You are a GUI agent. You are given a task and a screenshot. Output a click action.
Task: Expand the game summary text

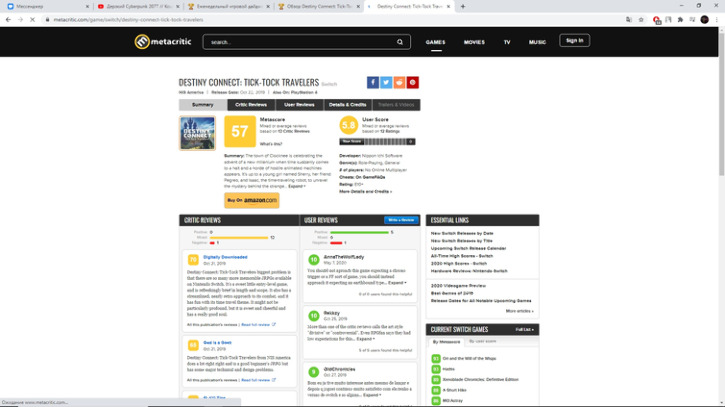pyautogui.click(x=296, y=186)
